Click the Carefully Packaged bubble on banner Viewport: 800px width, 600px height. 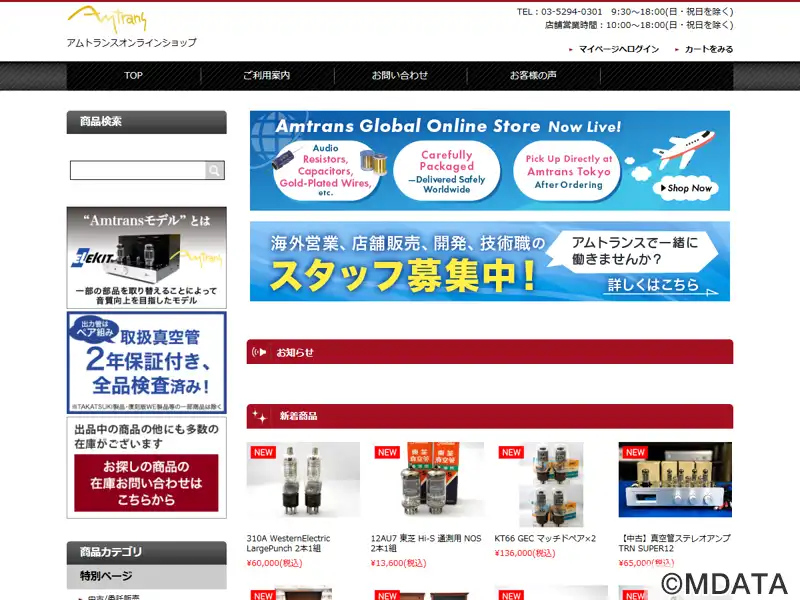click(x=446, y=171)
